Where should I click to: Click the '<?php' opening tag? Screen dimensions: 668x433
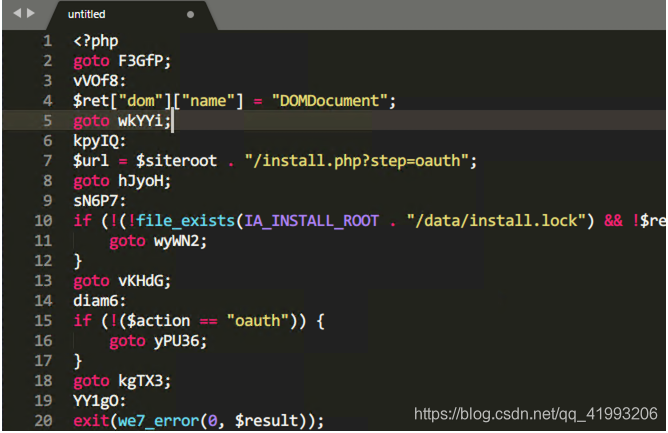point(96,41)
